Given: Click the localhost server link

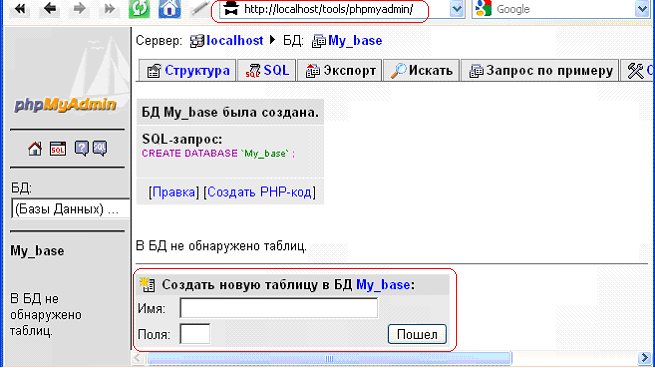Looking at the screenshot, I should 235,41.
